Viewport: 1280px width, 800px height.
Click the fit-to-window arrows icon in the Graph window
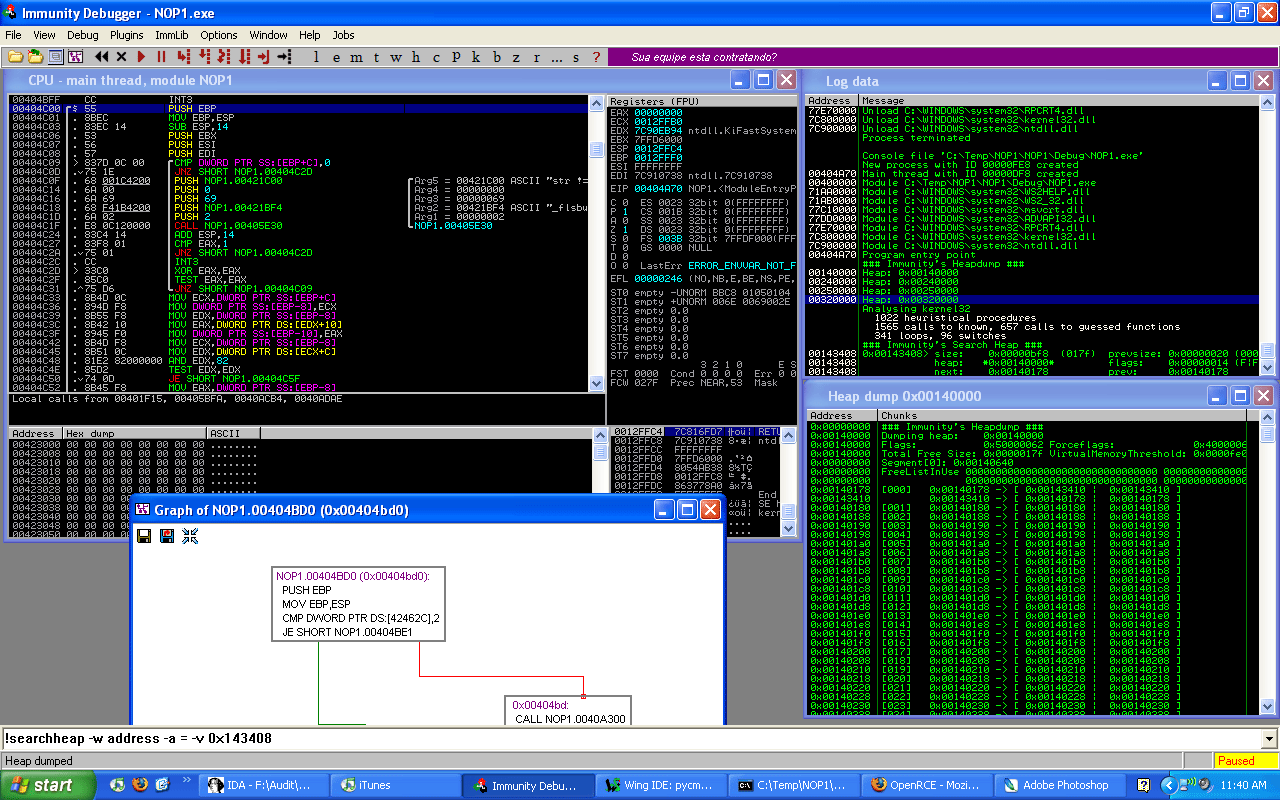190,536
